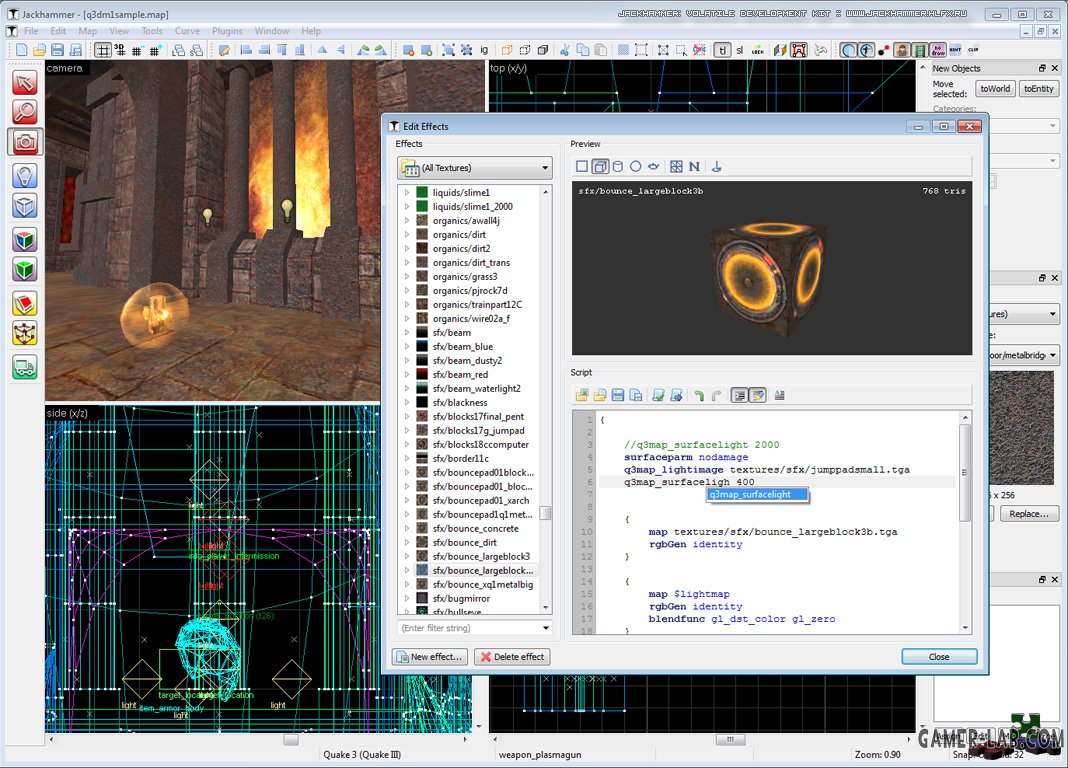This screenshot has height=768, width=1068.
Task: Click the green Undo arrow in Script toolbar
Action: [x=699, y=395]
